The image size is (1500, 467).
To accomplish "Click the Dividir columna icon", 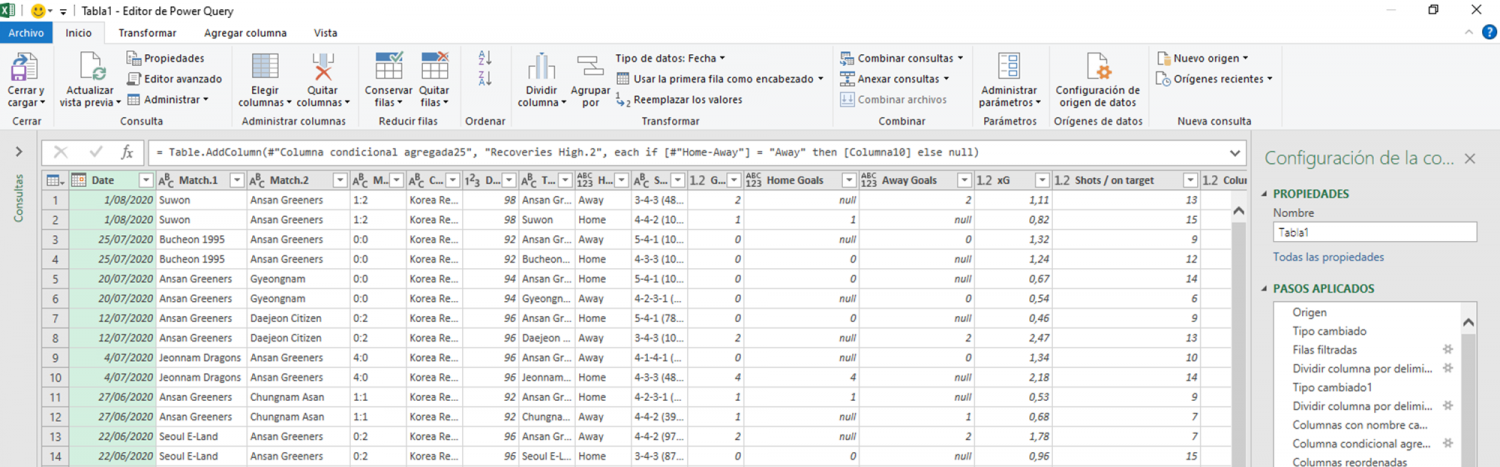I will pyautogui.click(x=541, y=67).
